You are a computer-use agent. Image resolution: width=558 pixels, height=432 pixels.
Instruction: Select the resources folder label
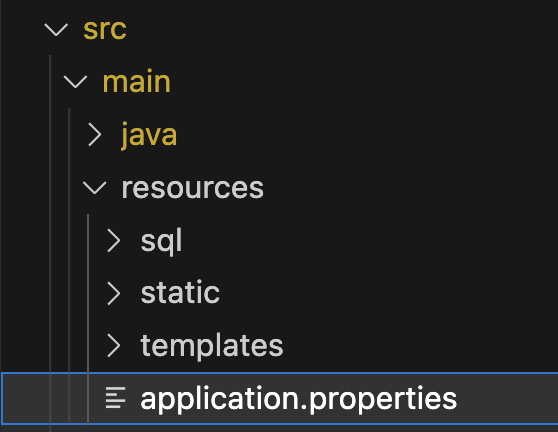point(193,188)
